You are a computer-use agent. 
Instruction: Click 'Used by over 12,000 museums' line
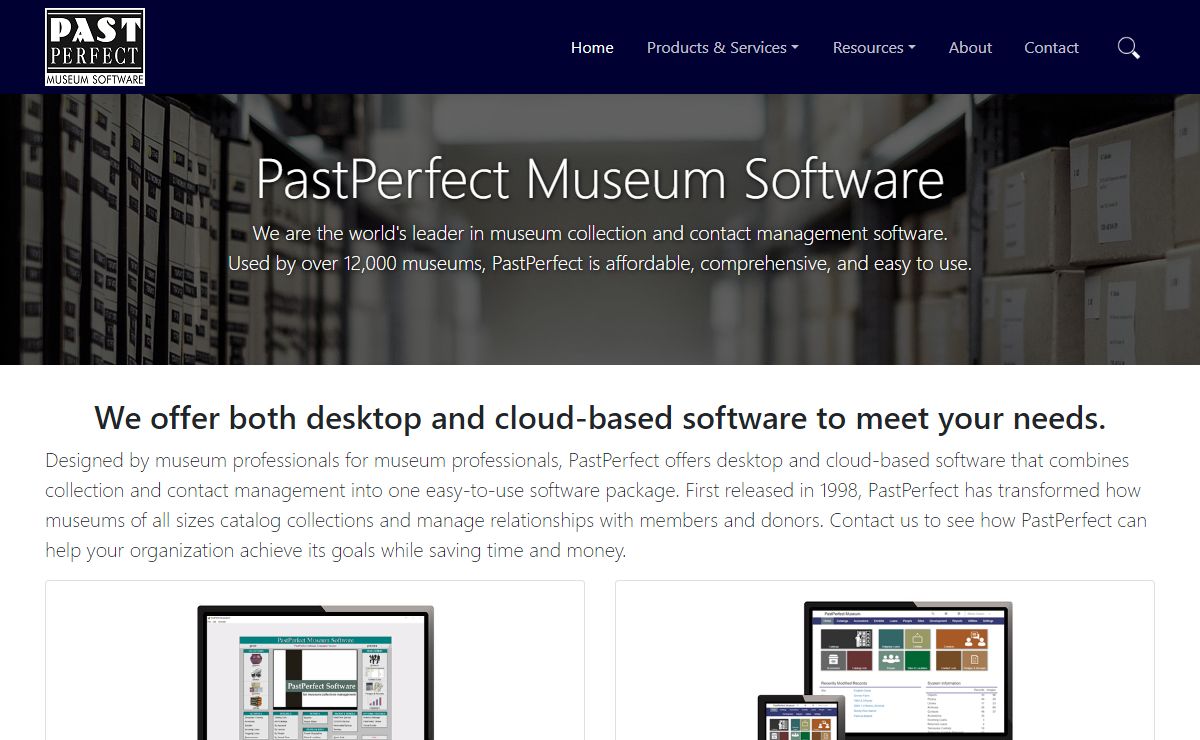(x=600, y=264)
